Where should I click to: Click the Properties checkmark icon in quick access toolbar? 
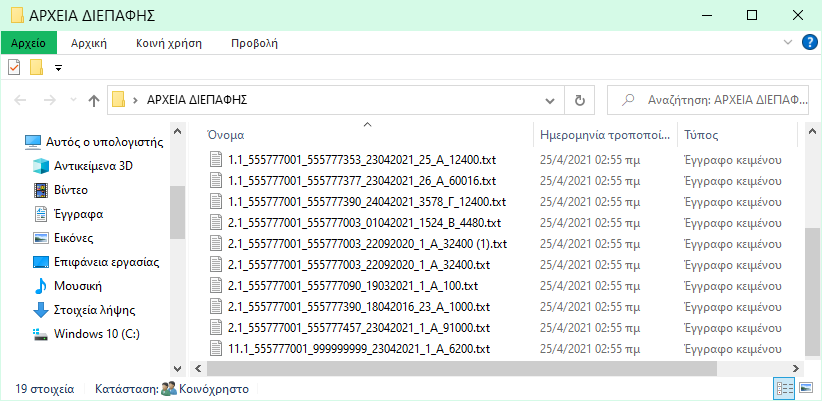(x=14, y=67)
